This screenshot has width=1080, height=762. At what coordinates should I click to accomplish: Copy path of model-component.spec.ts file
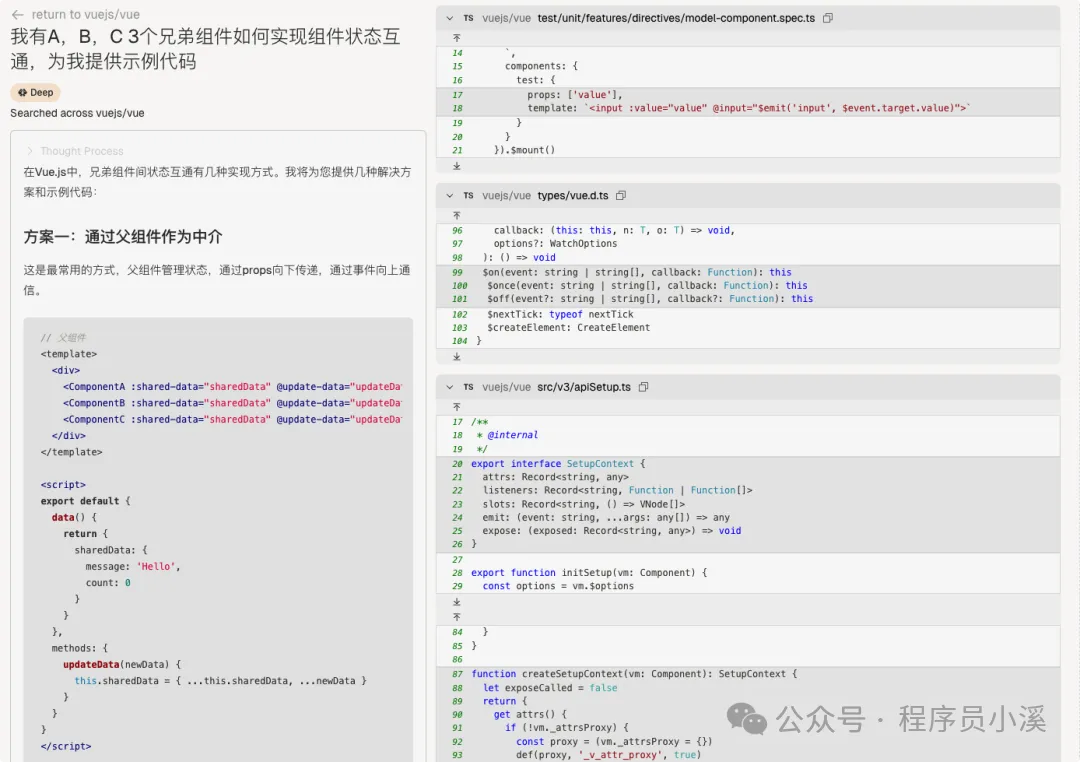click(828, 18)
